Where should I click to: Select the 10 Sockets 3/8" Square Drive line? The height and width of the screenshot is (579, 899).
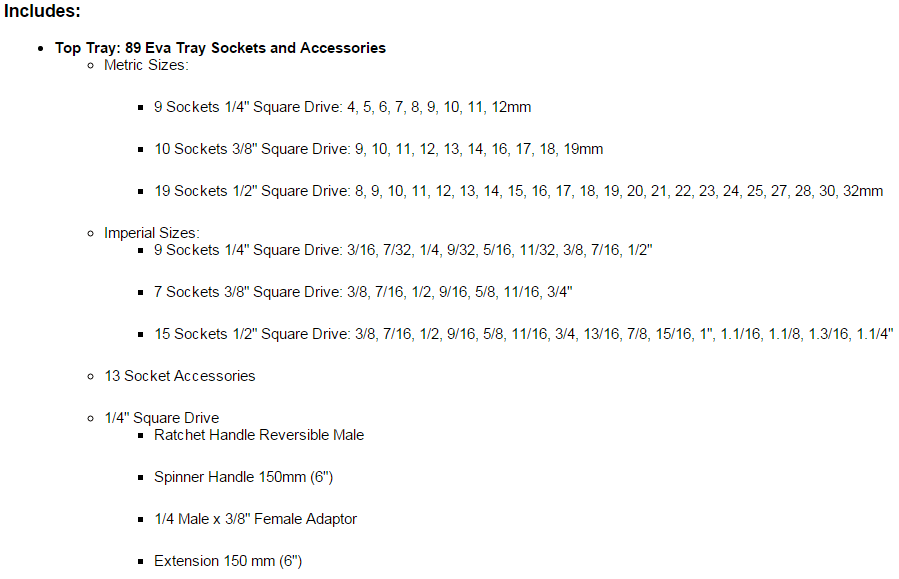pyautogui.click(x=378, y=149)
